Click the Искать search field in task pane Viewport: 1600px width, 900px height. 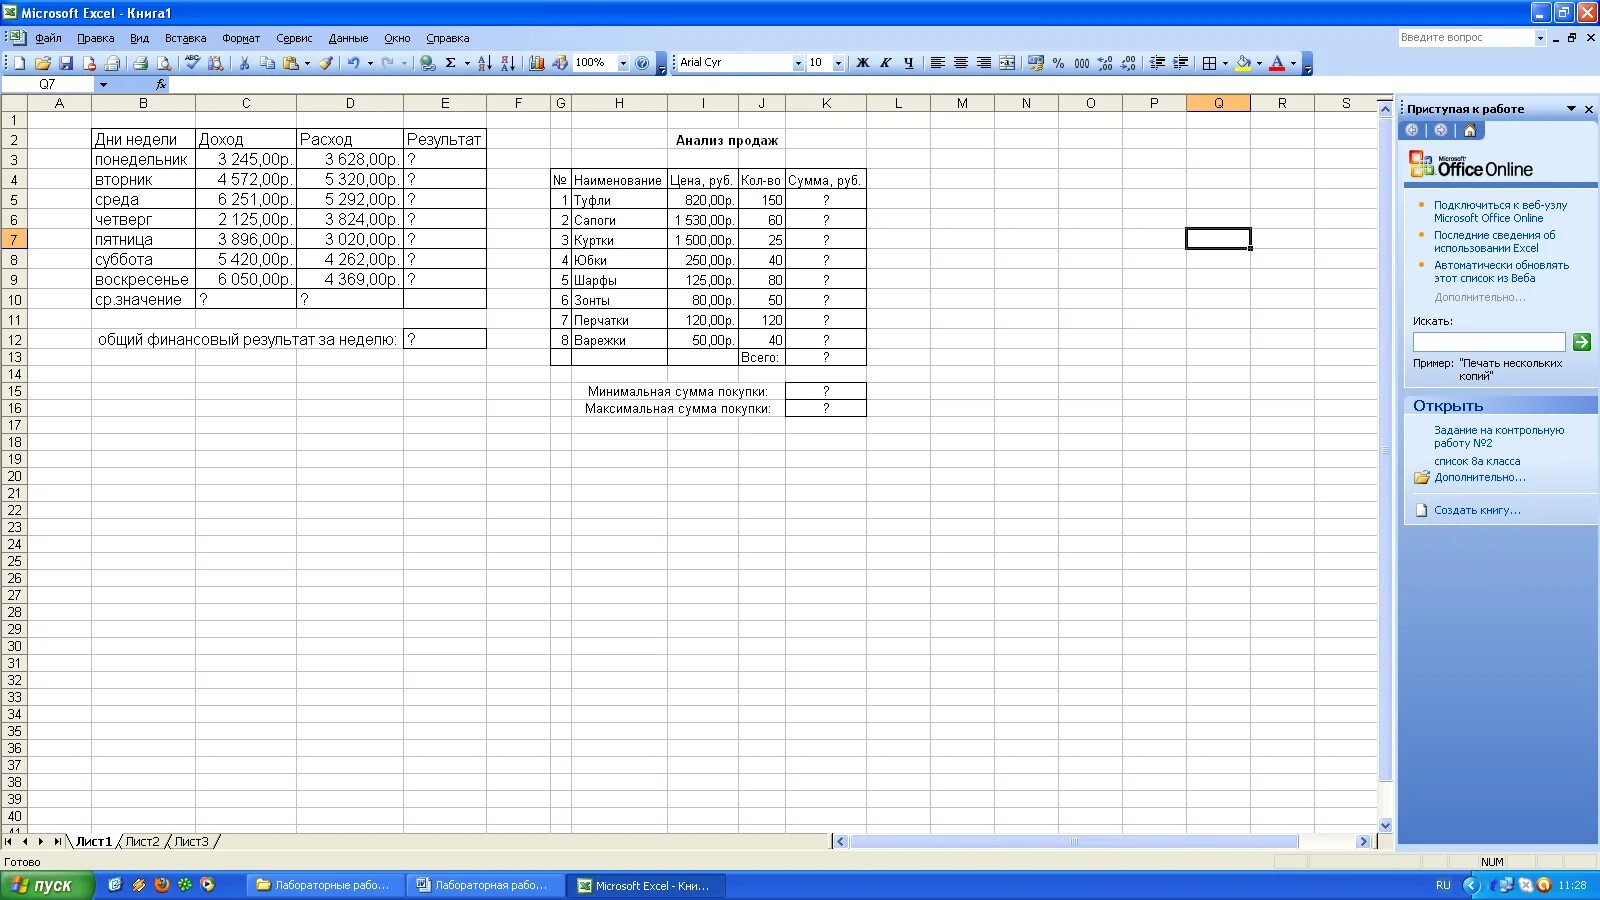click(1489, 342)
